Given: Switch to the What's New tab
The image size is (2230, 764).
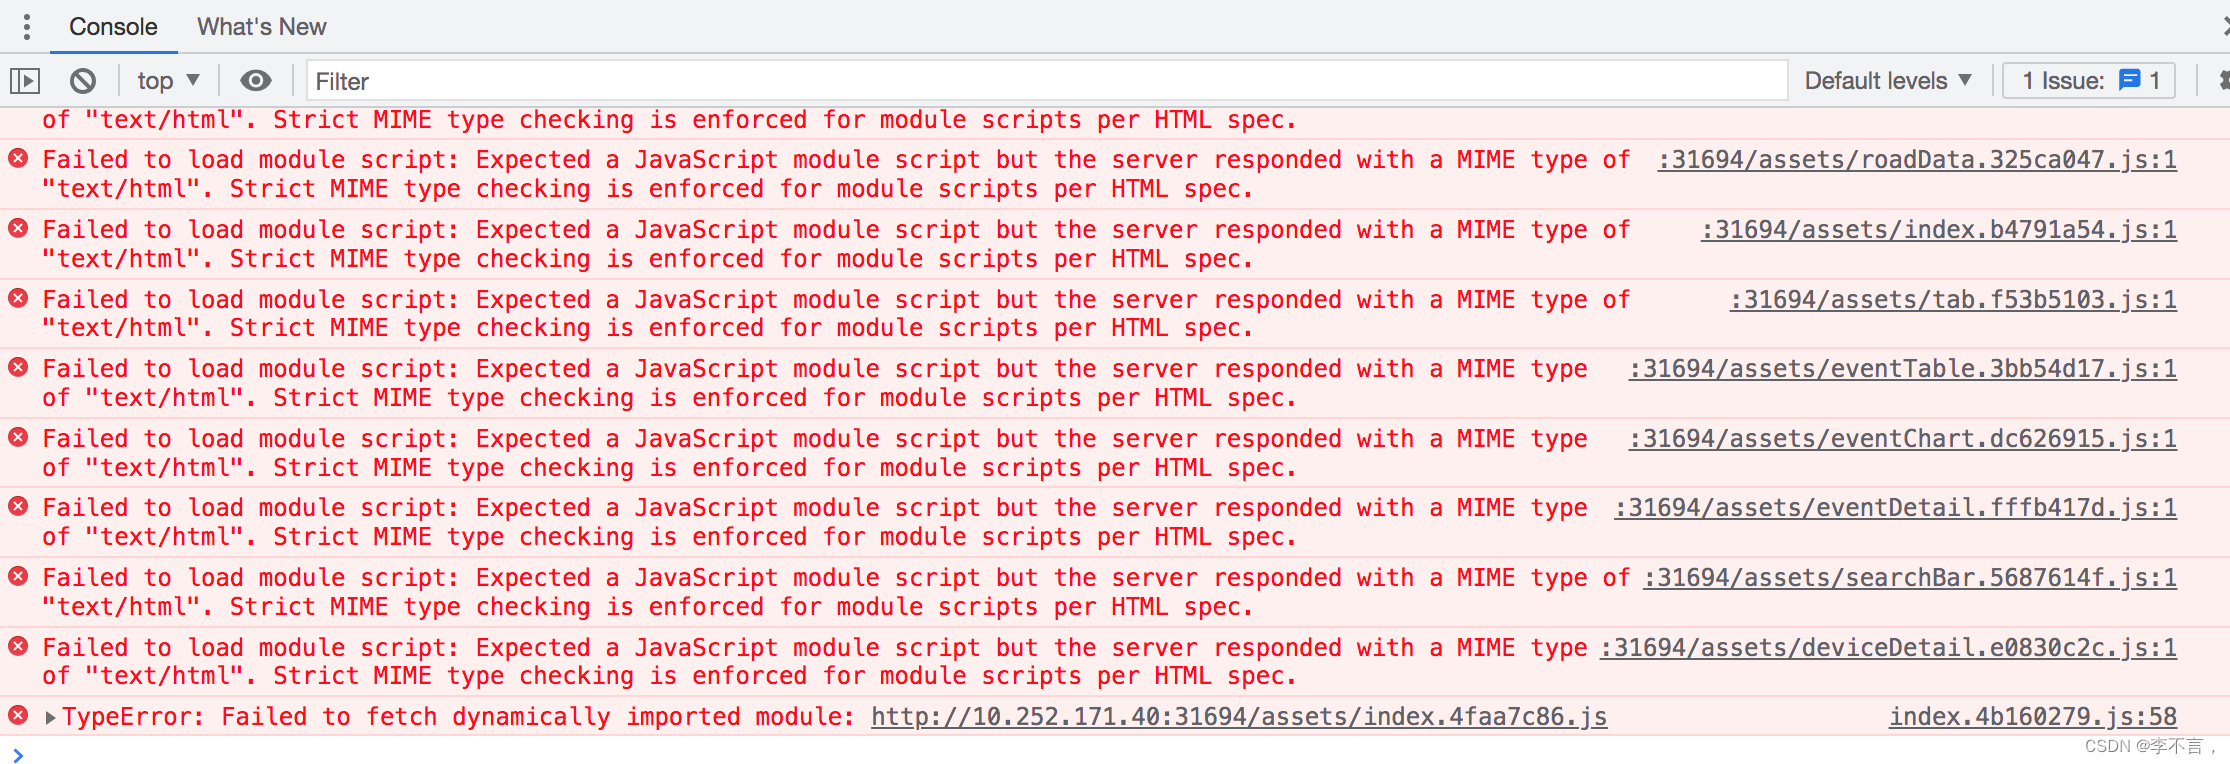Looking at the screenshot, I should [261, 27].
